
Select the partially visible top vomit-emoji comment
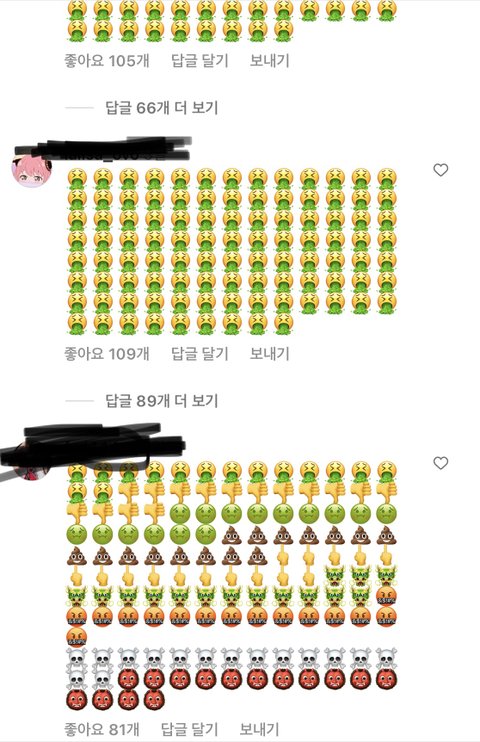click(x=232, y=21)
